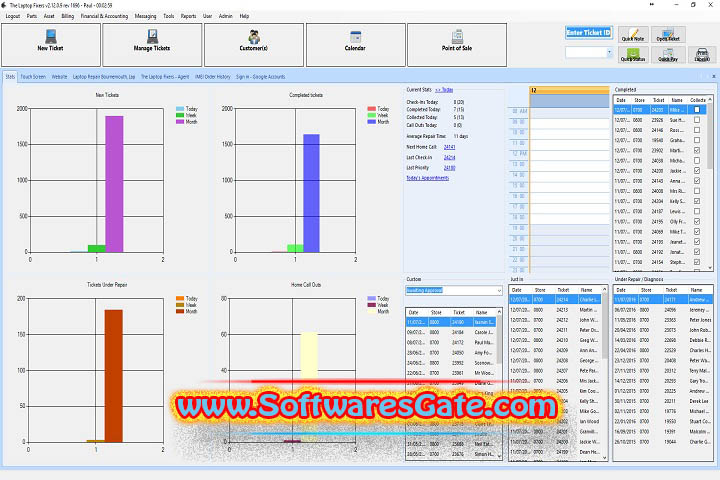Click the Last Check-In ticket link
720x480 pixels.
click(450, 158)
